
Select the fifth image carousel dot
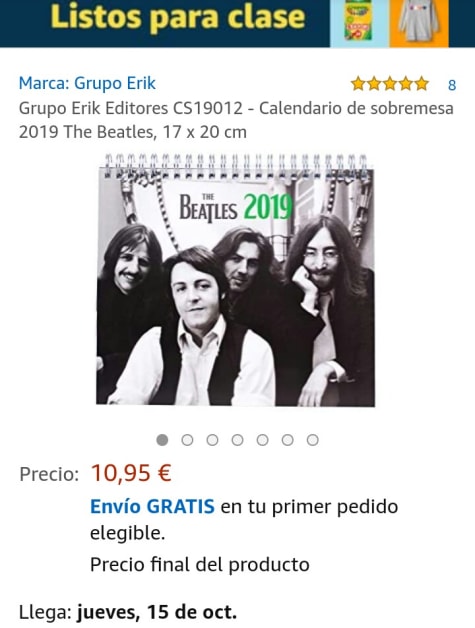click(x=262, y=440)
